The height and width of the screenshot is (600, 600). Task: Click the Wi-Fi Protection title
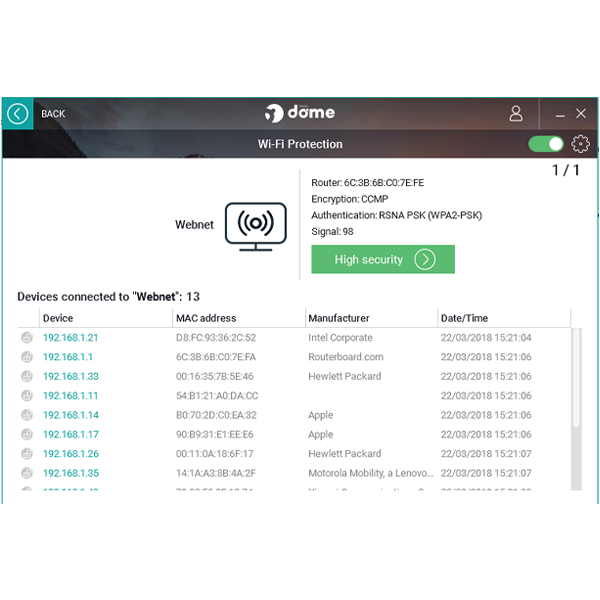[300, 144]
